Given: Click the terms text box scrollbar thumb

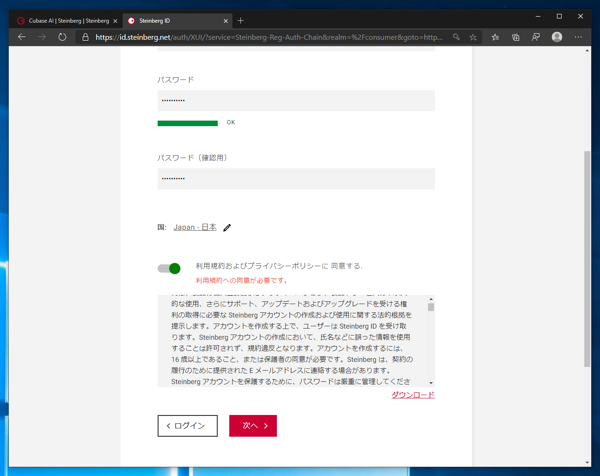Looking at the screenshot, I should click(431, 307).
